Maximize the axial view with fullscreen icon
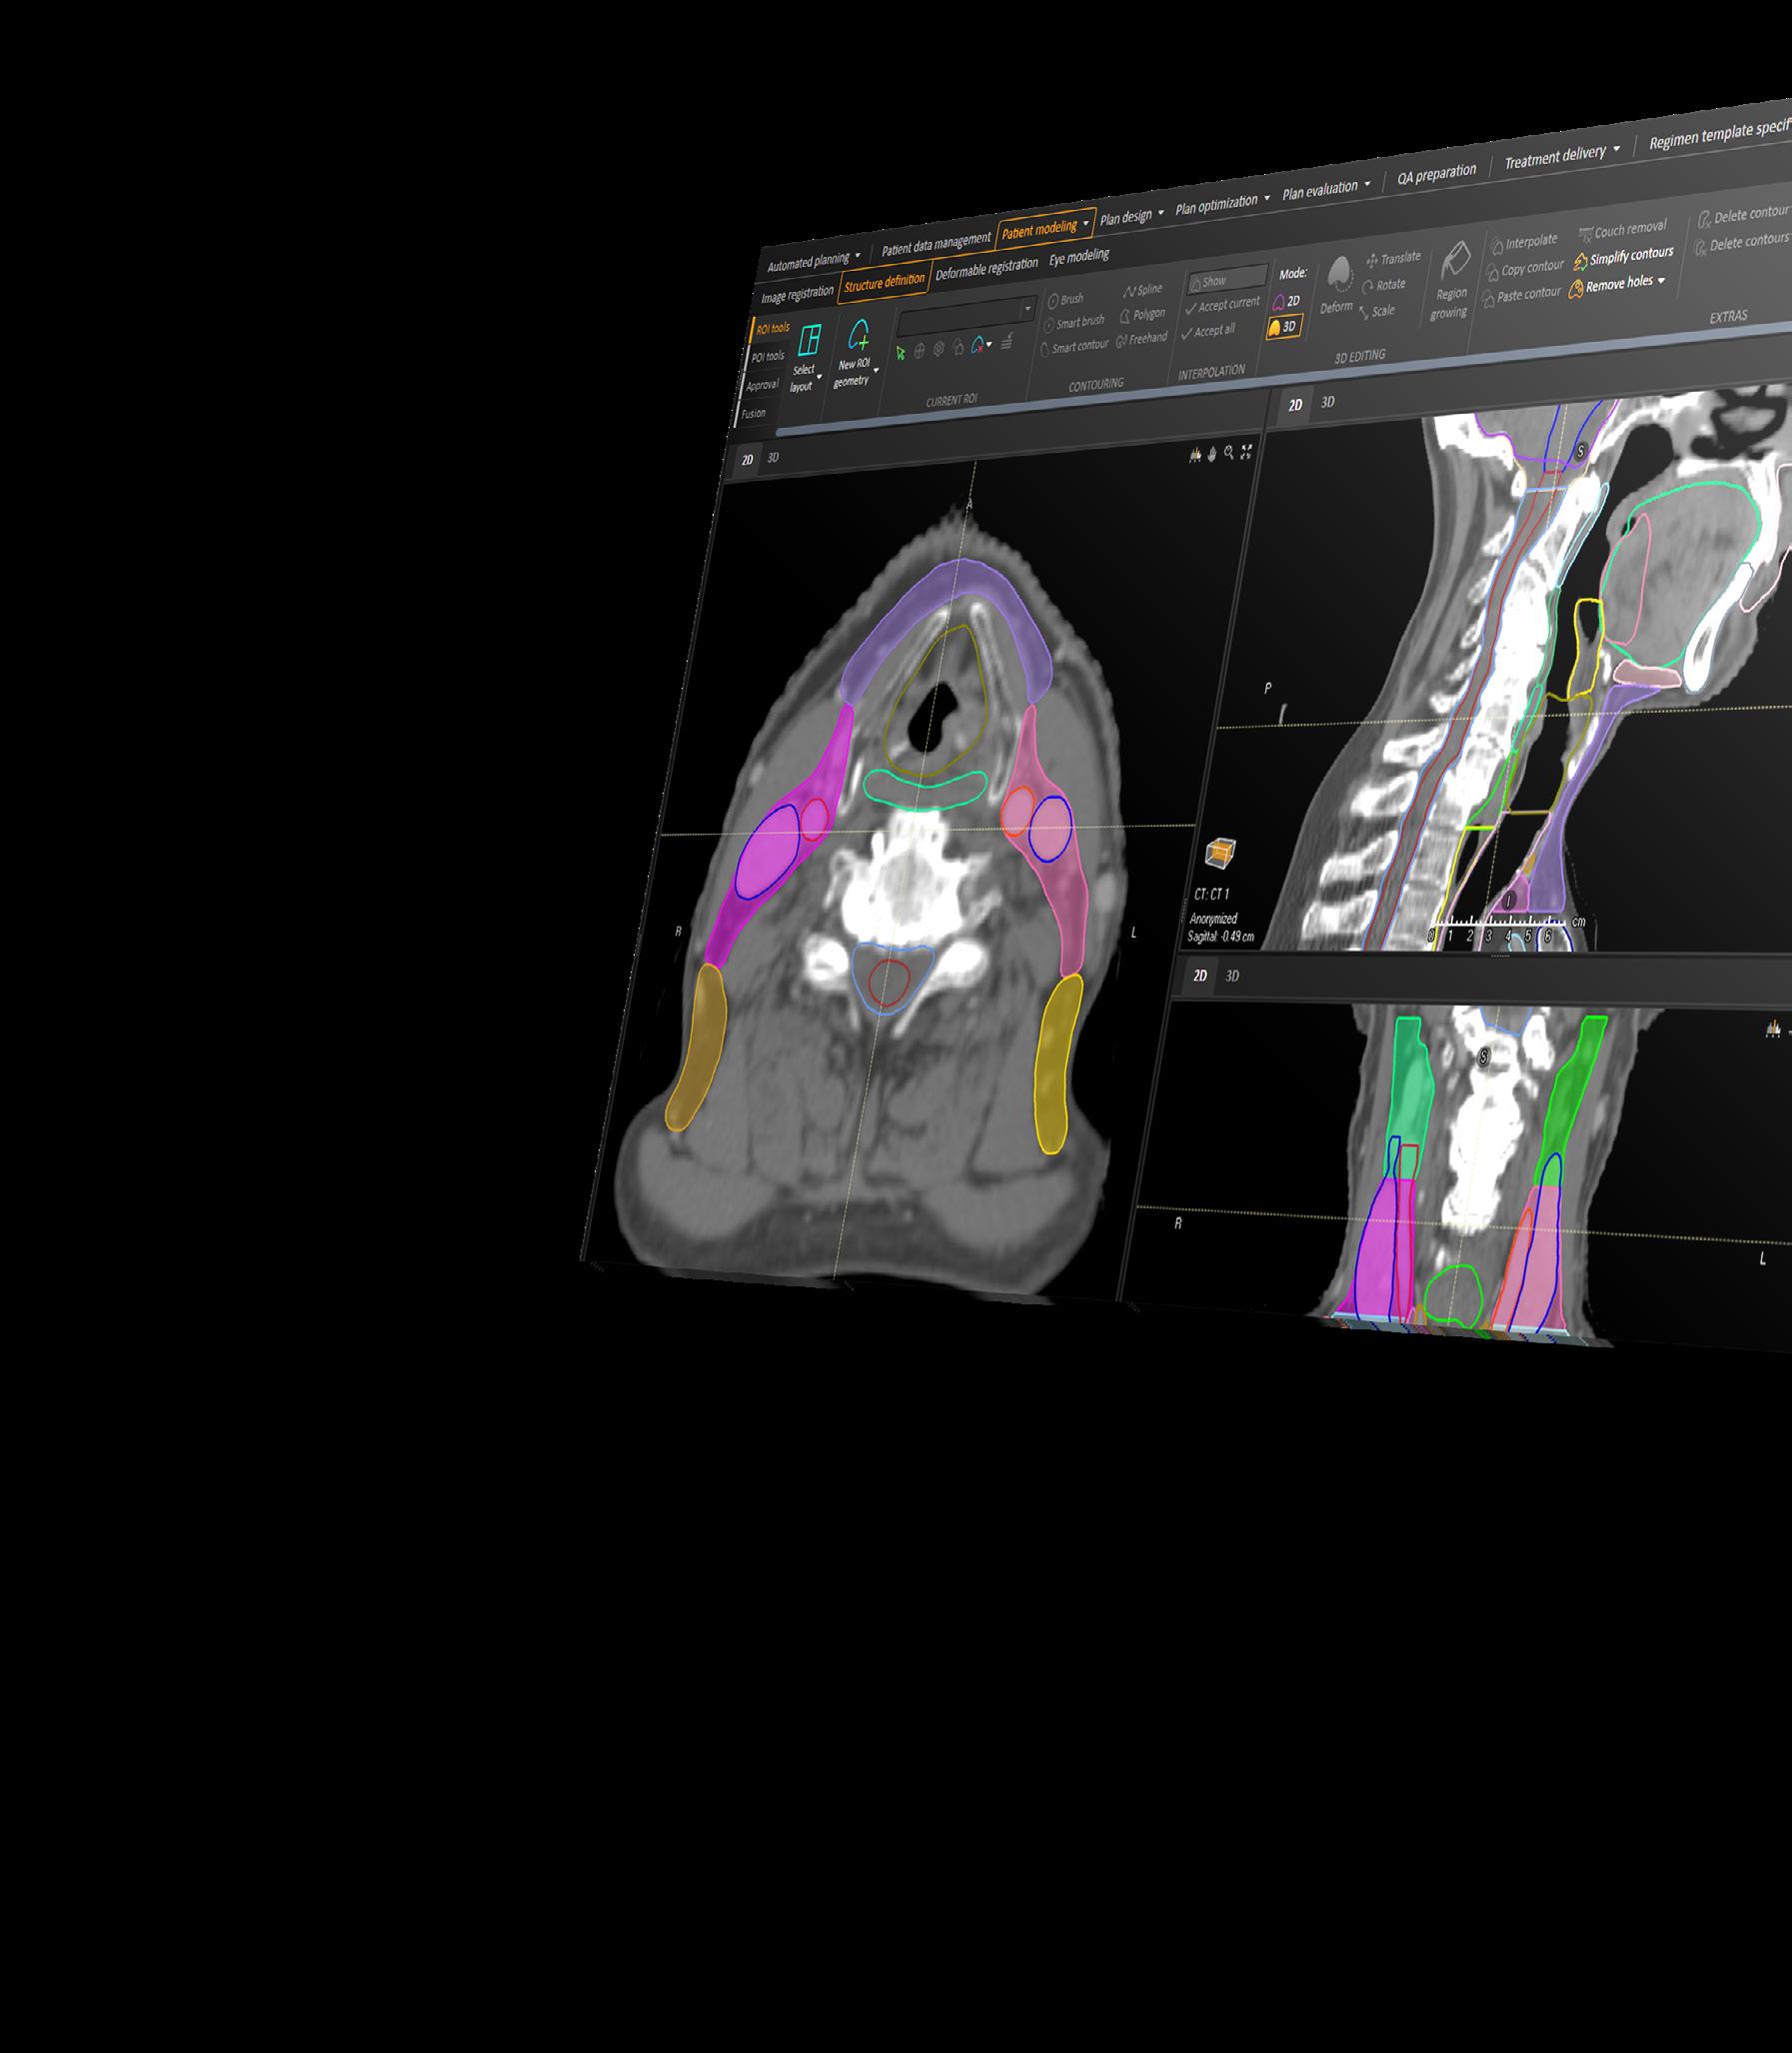 point(1247,452)
